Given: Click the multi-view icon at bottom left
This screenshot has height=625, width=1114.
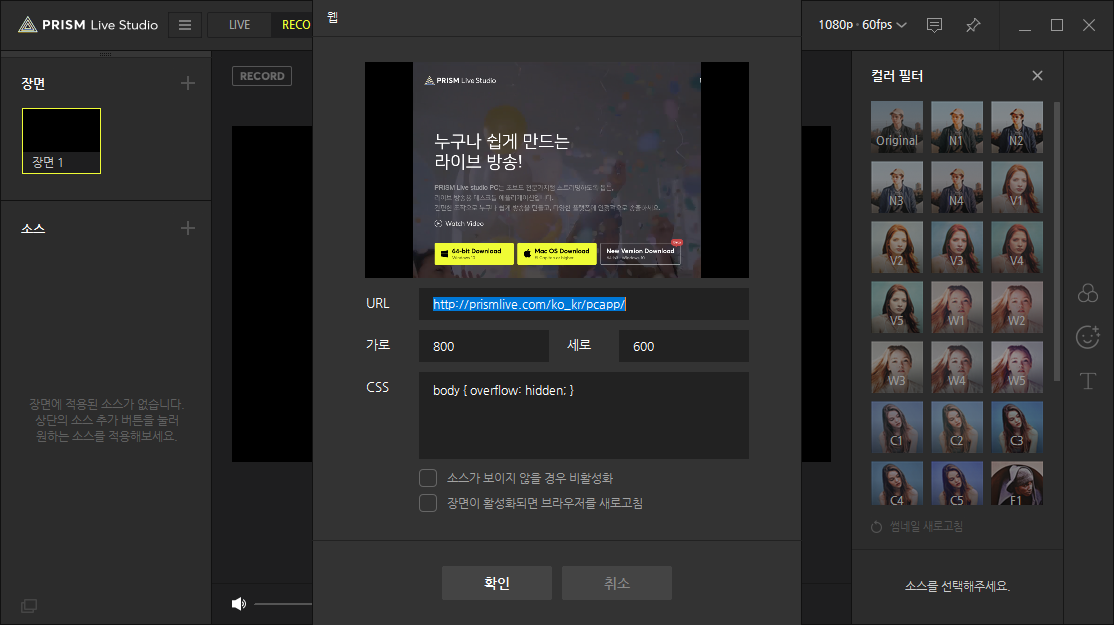Looking at the screenshot, I should pos(29,605).
